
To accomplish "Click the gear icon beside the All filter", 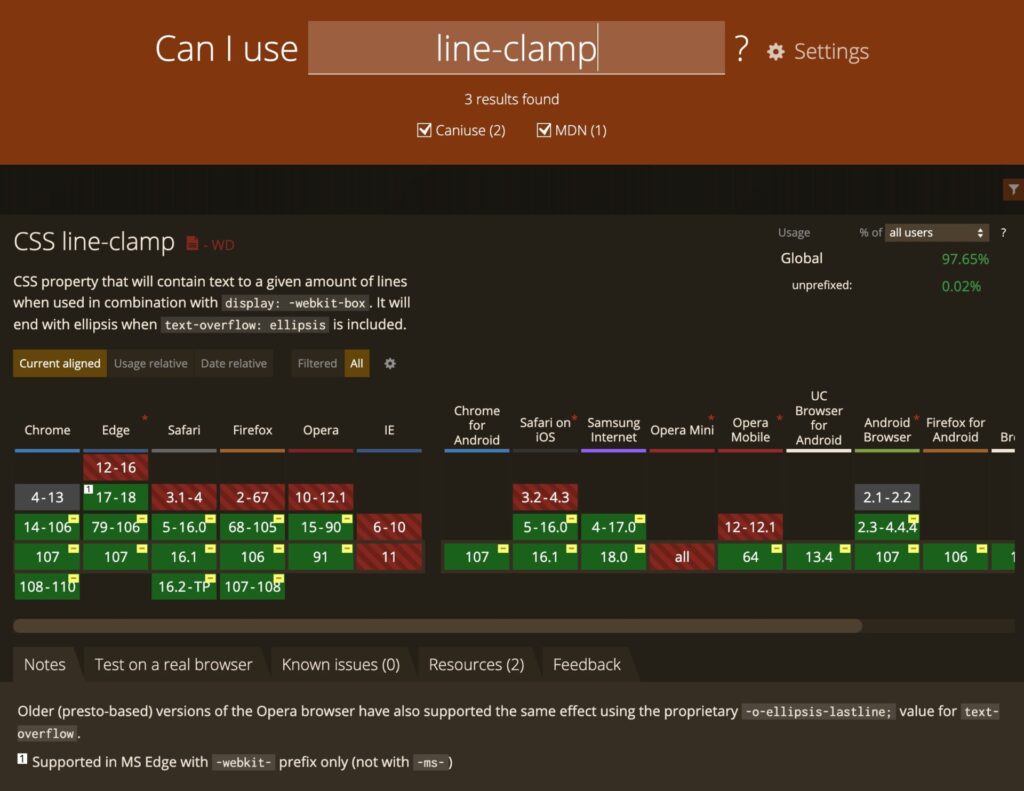I will (x=389, y=364).
